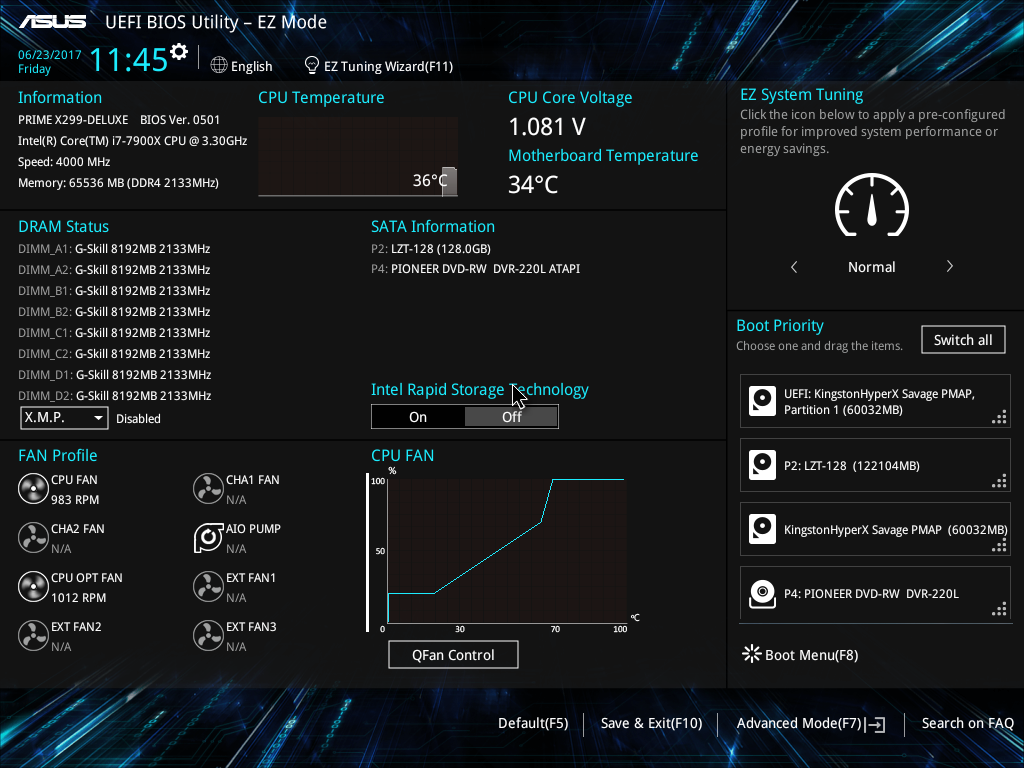
Task: Turn Intel Rapid Storage Technology On
Action: click(418, 417)
